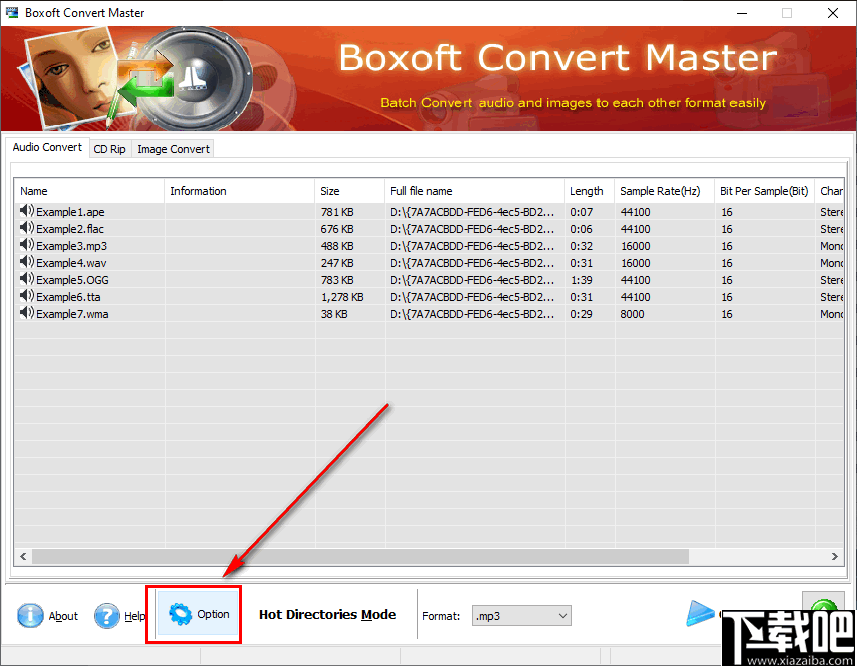The height and width of the screenshot is (666, 857).
Task: Start conversion with the blue arrow icon
Action: (x=700, y=614)
